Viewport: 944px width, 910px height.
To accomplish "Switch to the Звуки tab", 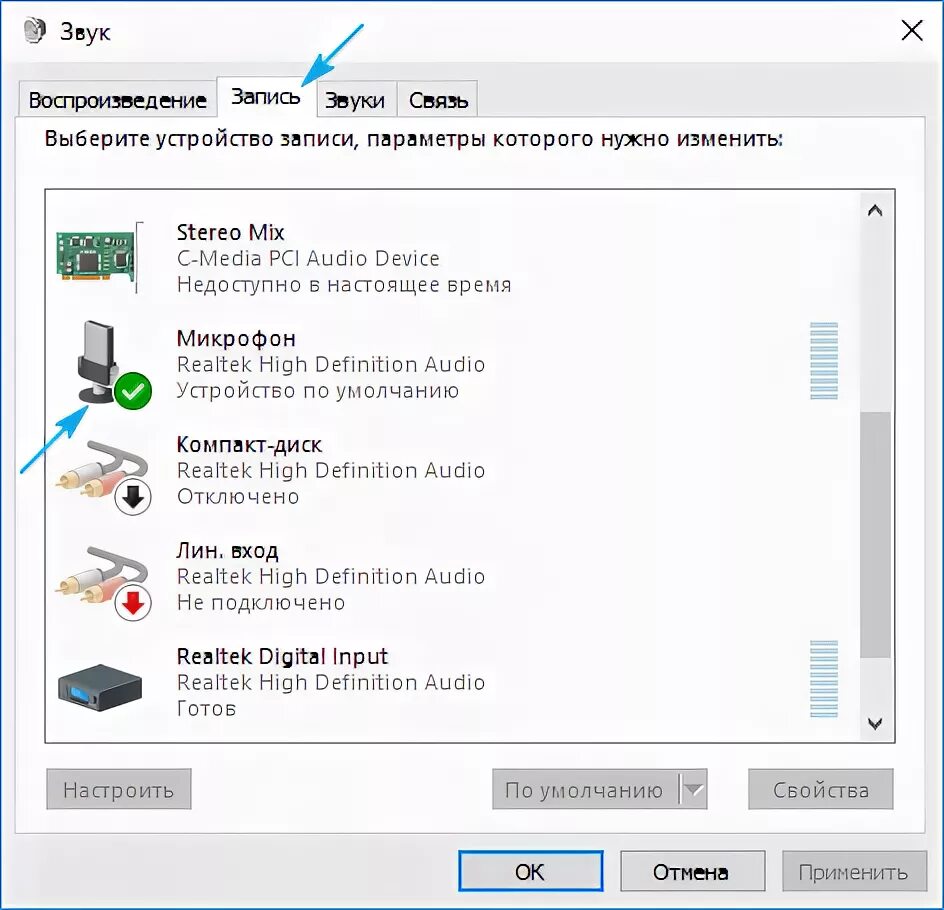I will click(x=355, y=99).
